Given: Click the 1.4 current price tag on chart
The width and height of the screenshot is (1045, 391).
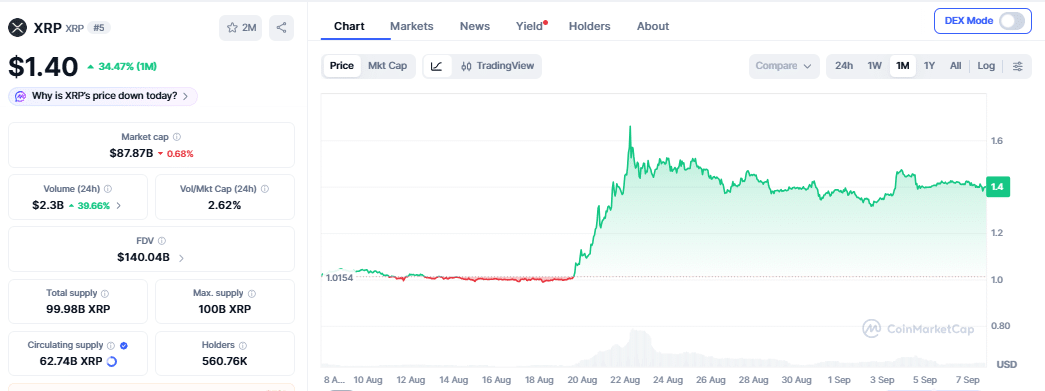Looking at the screenshot, I should pos(998,187).
